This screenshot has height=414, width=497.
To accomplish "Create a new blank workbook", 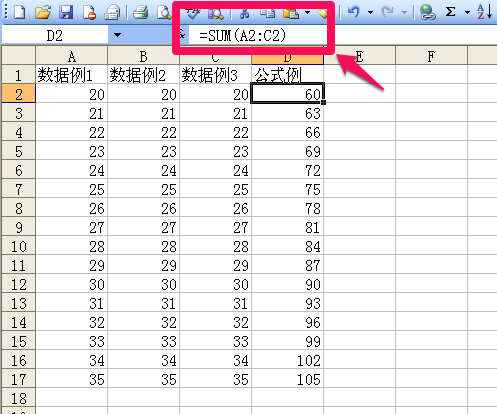I will pyautogui.click(x=19, y=12).
